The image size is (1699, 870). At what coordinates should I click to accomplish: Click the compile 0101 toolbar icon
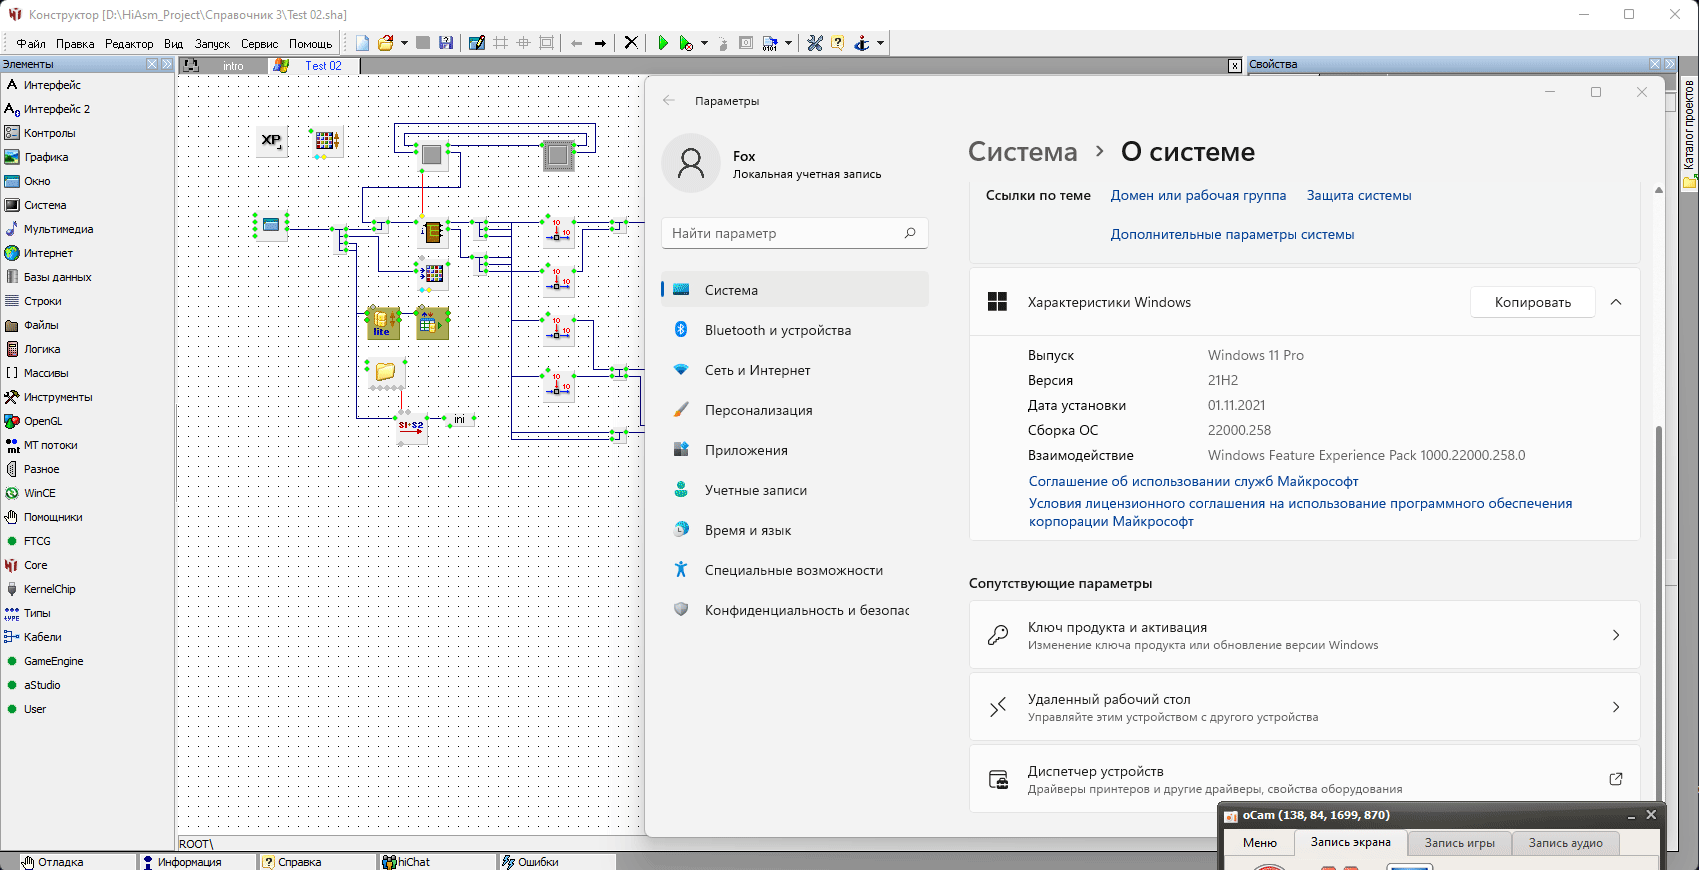pyautogui.click(x=770, y=43)
